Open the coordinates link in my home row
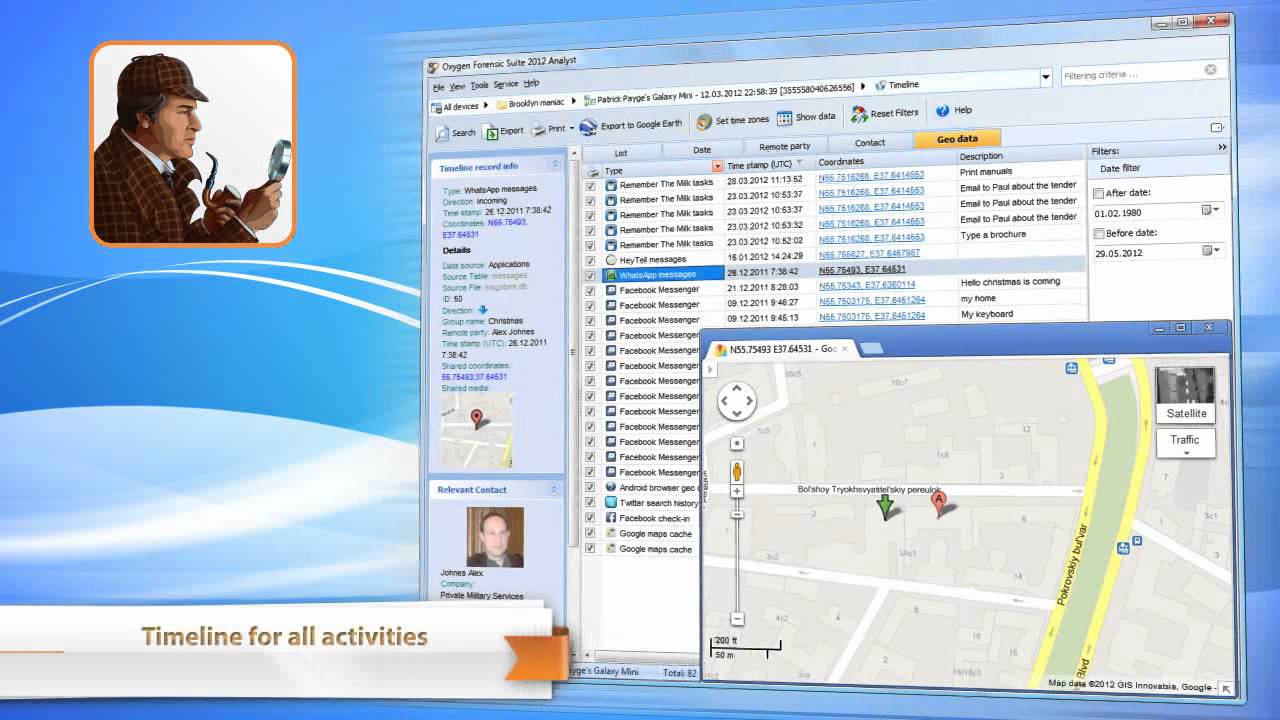 [871, 300]
